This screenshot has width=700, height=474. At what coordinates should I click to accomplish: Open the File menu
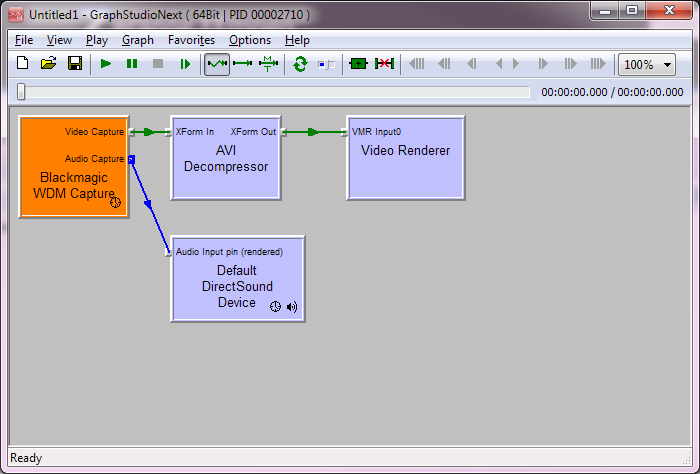coord(24,40)
